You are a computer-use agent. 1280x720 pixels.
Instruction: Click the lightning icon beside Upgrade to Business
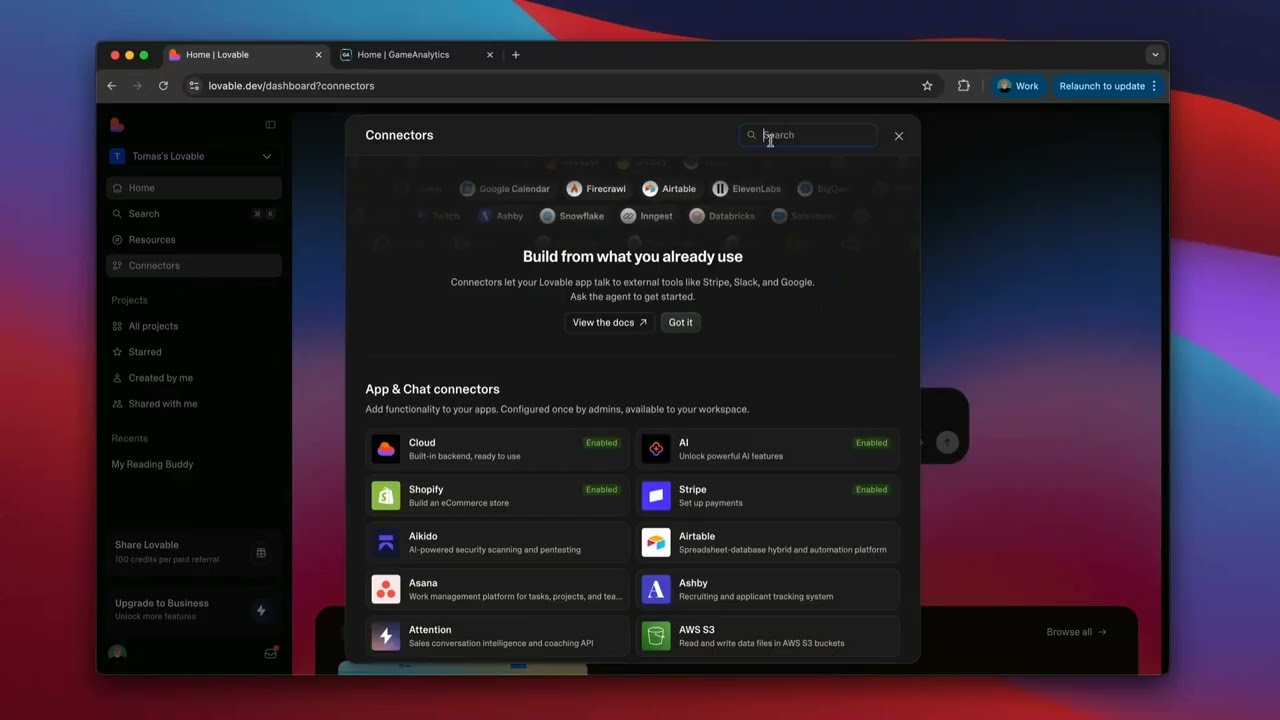pyautogui.click(x=261, y=610)
